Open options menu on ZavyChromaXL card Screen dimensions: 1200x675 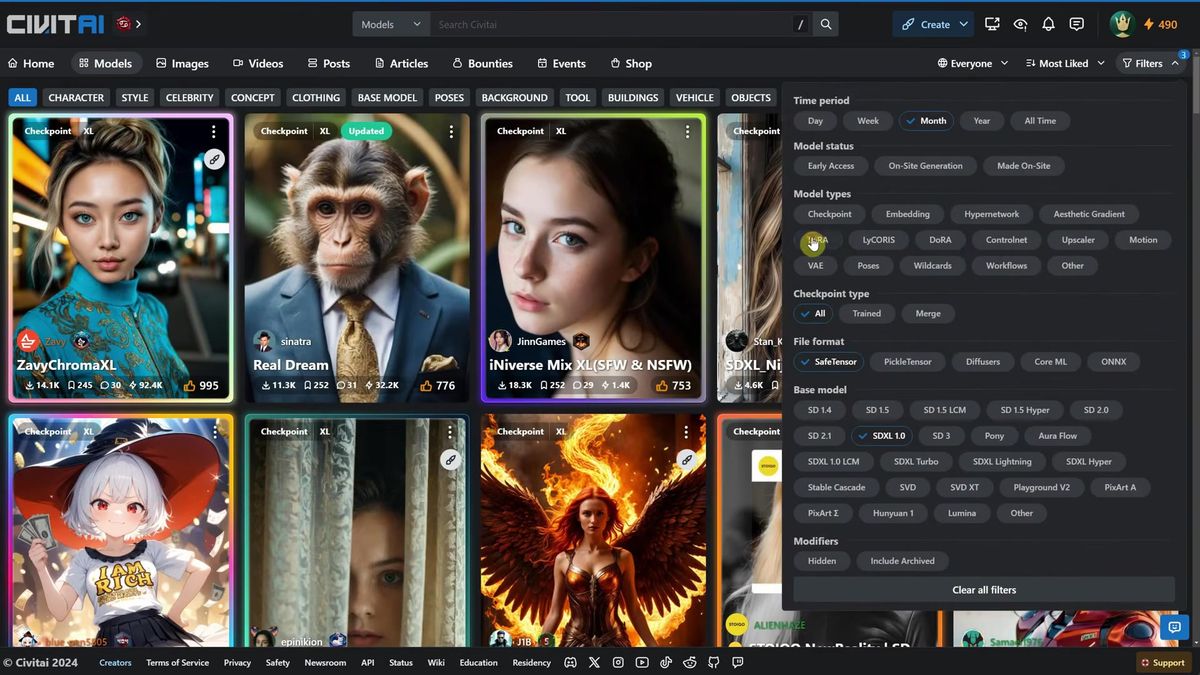click(214, 131)
